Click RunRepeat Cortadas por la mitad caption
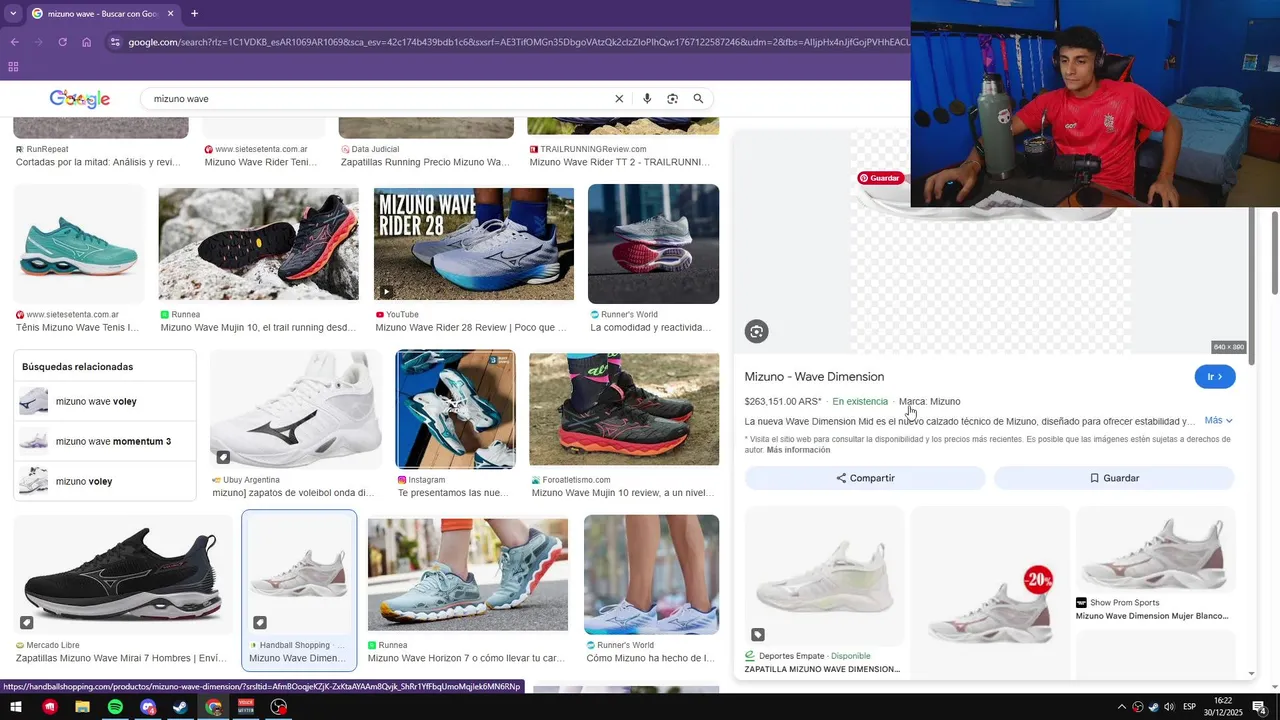The image size is (1280, 720). click(98, 162)
